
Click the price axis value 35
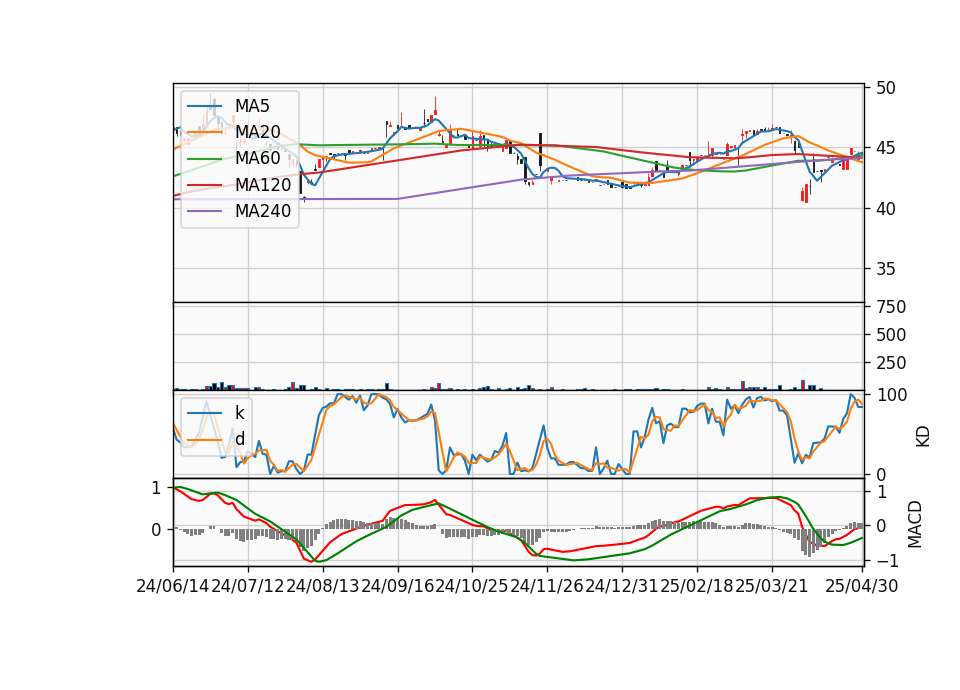point(885,269)
